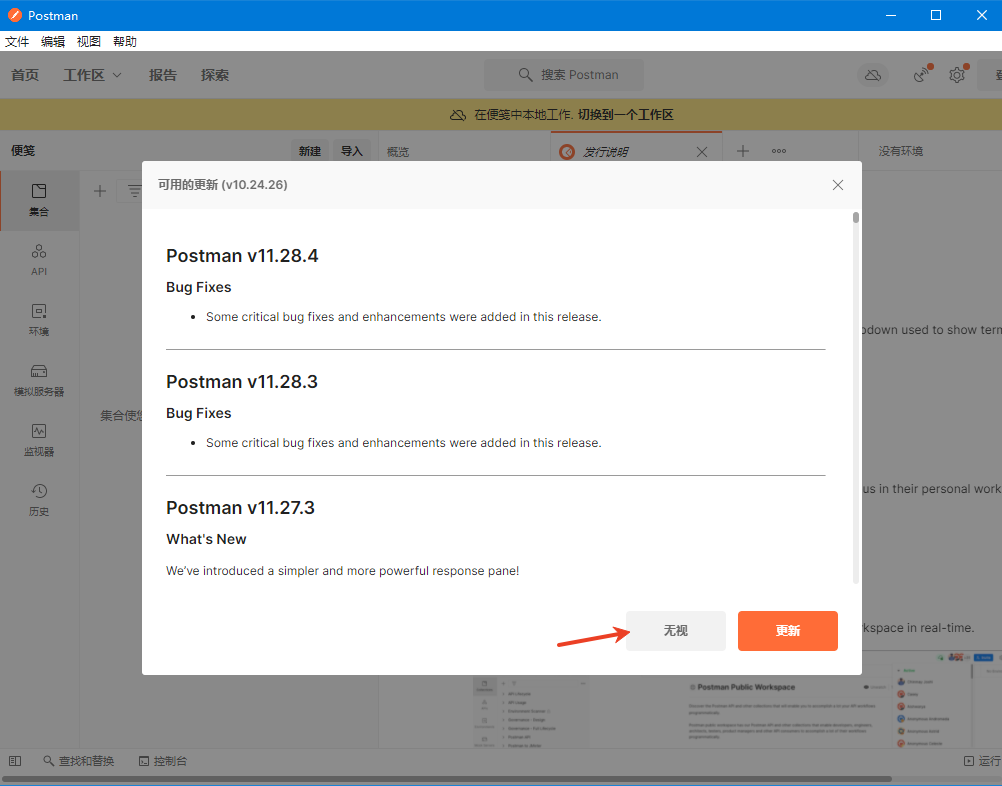The width and height of the screenshot is (1002, 786).
Task: Switch to the 发行说明 tab
Action: [x=605, y=151]
